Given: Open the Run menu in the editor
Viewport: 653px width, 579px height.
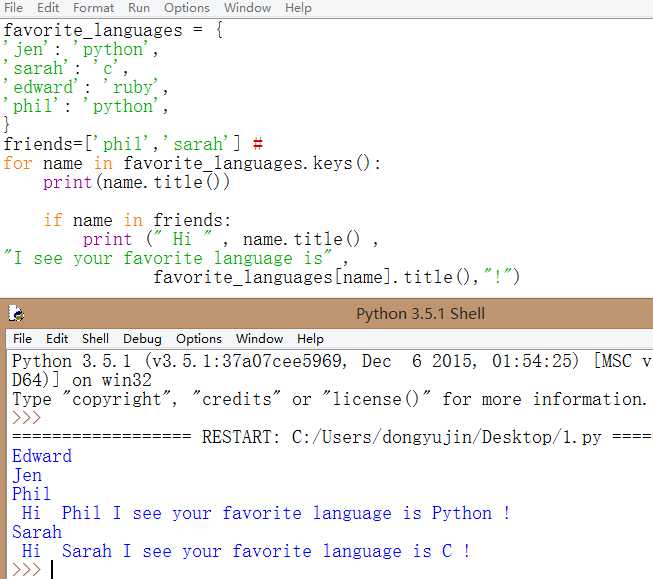Looking at the screenshot, I should tap(139, 7).
